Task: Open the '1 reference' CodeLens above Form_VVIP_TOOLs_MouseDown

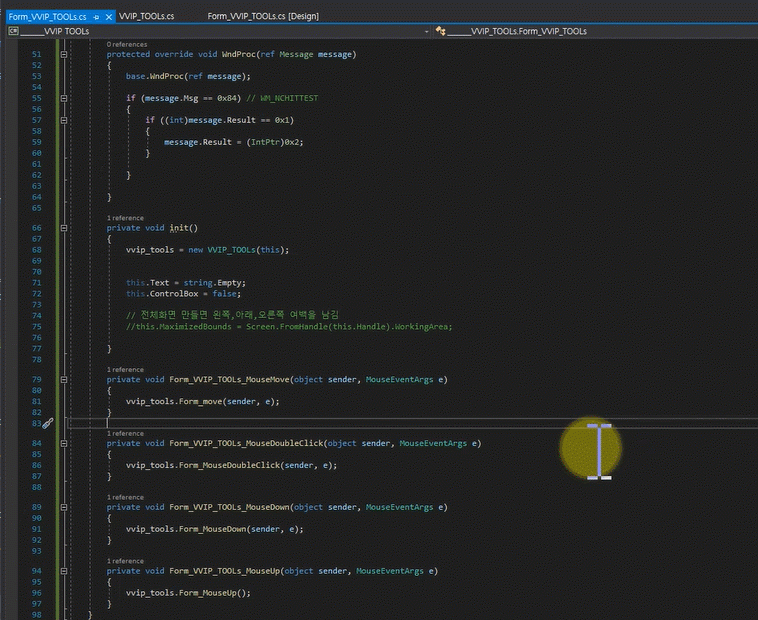Action: coord(125,497)
